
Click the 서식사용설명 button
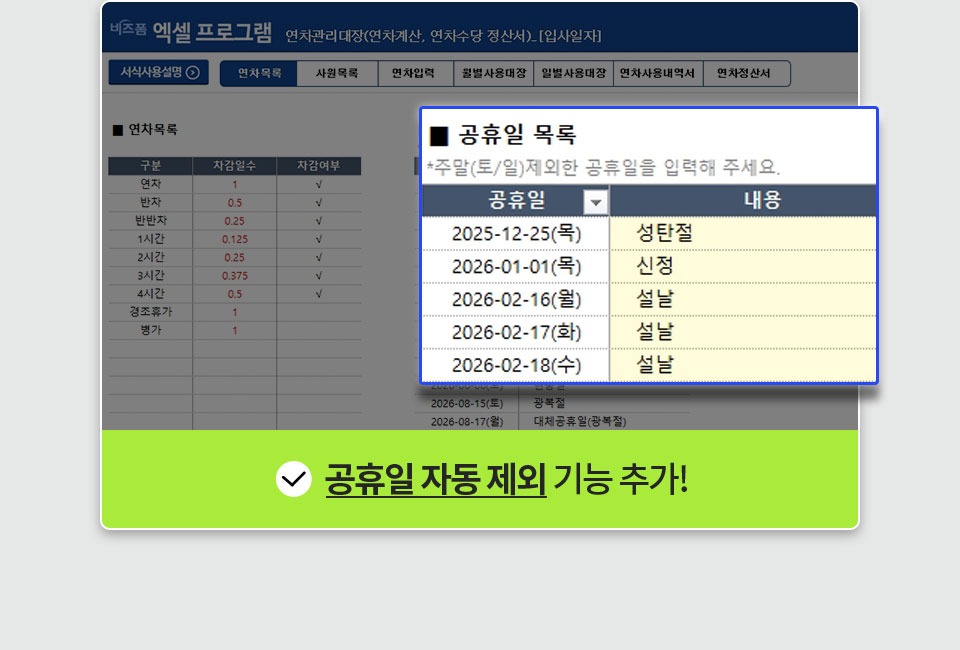click(x=159, y=72)
